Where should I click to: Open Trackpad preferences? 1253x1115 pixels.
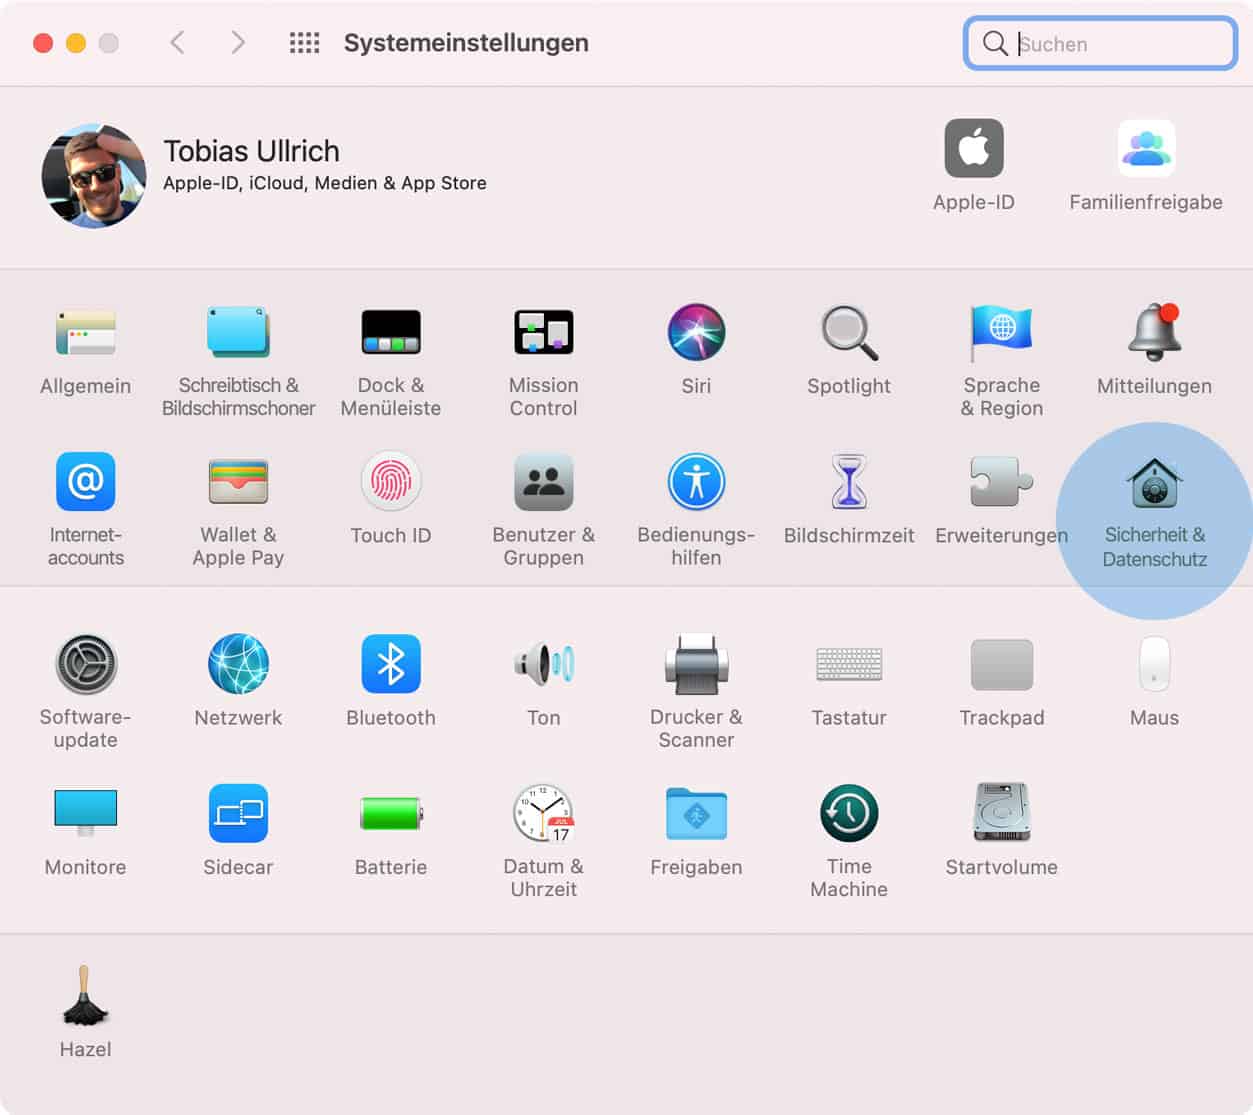coord(1002,664)
